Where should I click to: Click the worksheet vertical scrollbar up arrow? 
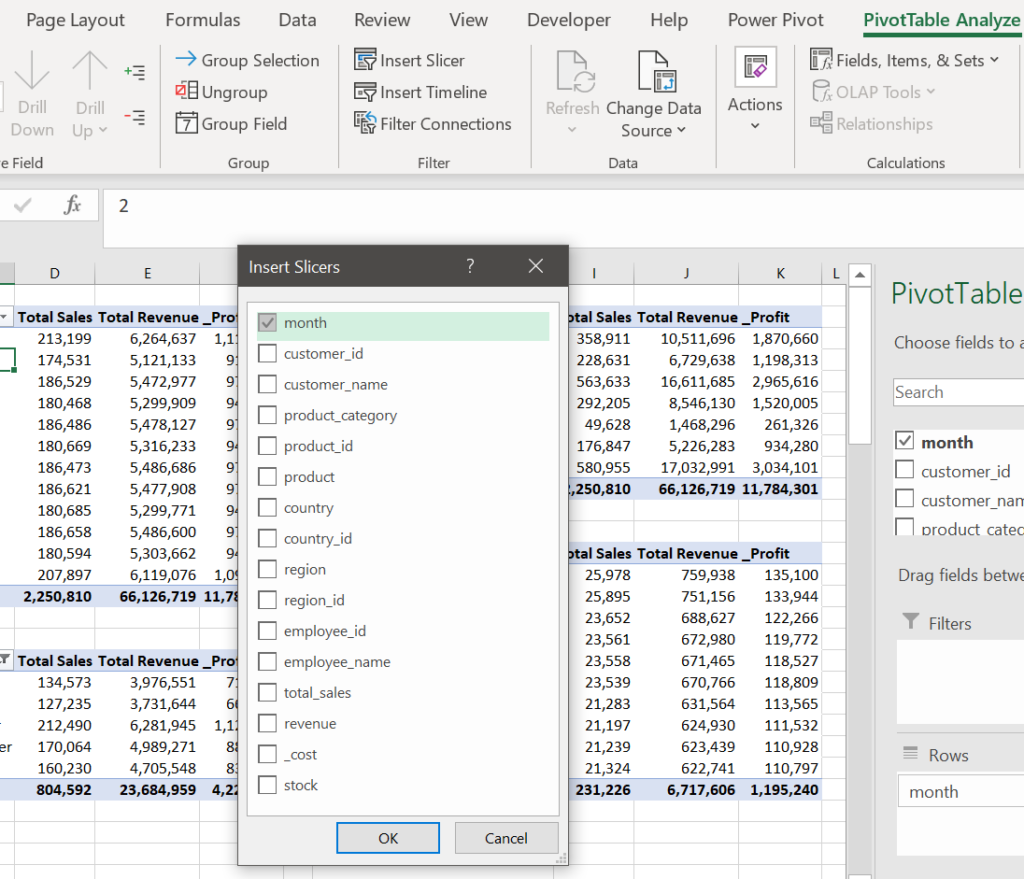858,273
